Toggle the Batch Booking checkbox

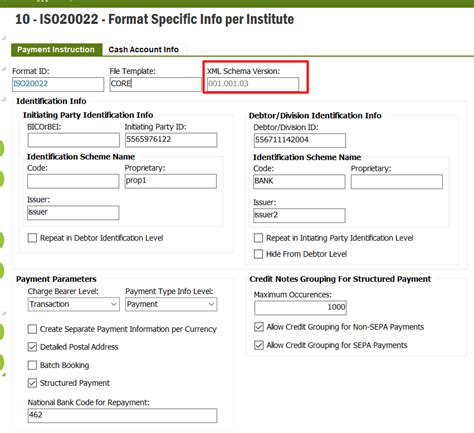(32, 365)
